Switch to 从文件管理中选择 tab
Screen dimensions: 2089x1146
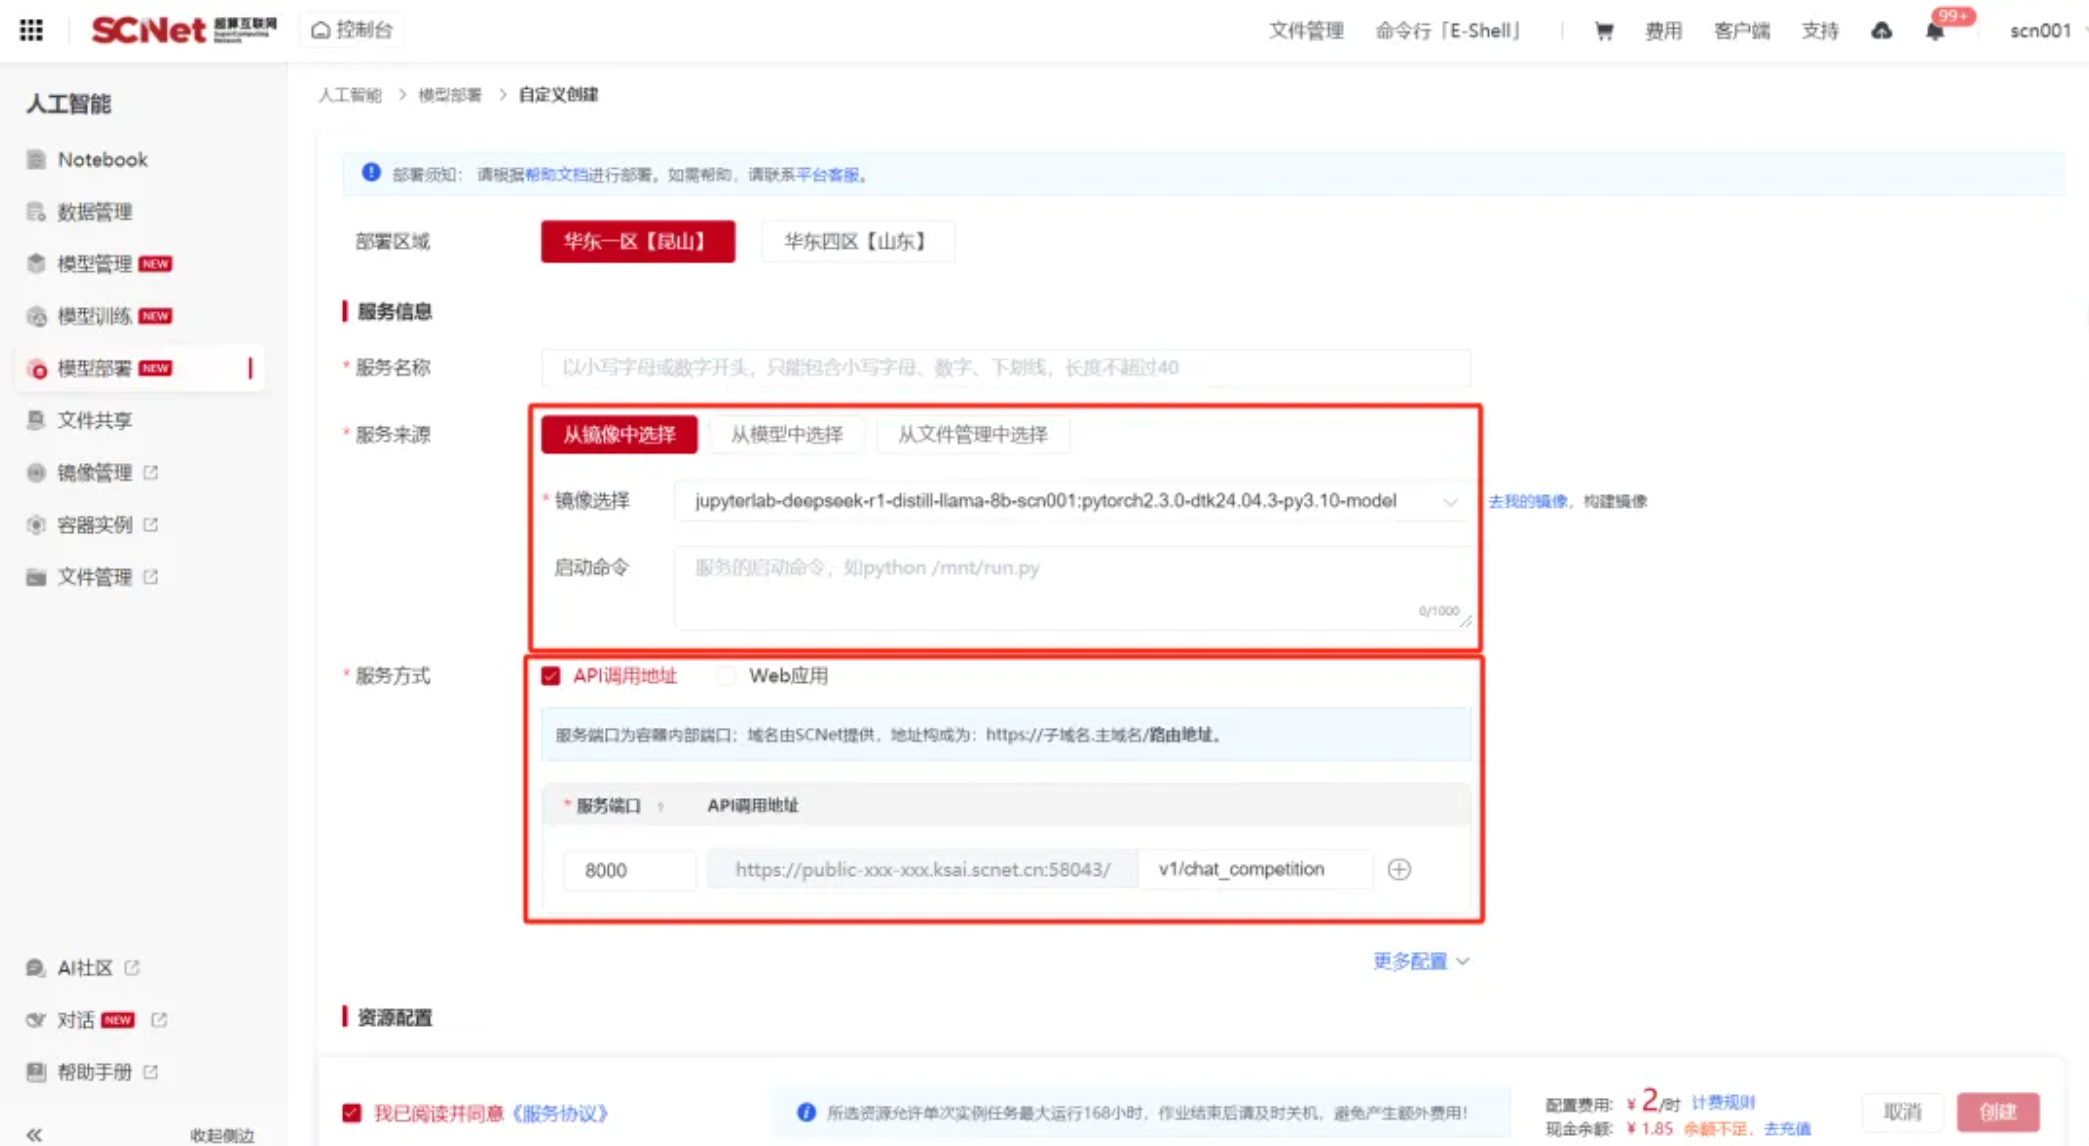pos(972,434)
